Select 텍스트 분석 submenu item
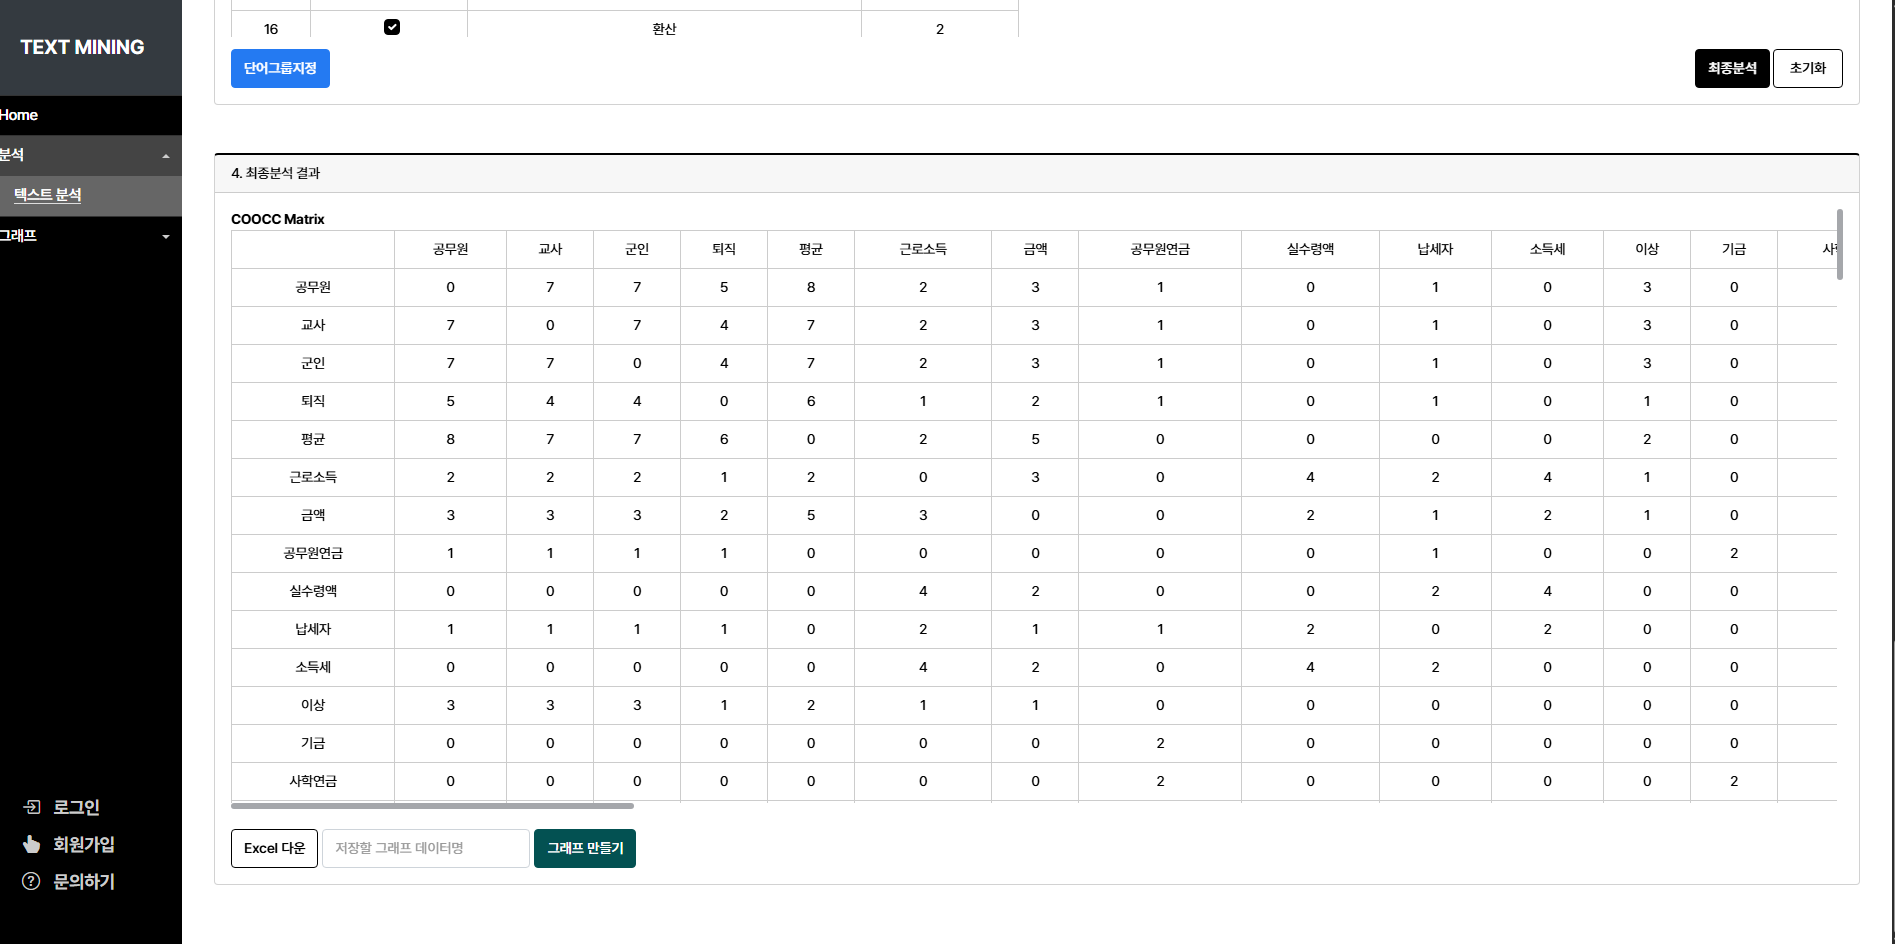1895x944 pixels. [x=48, y=195]
